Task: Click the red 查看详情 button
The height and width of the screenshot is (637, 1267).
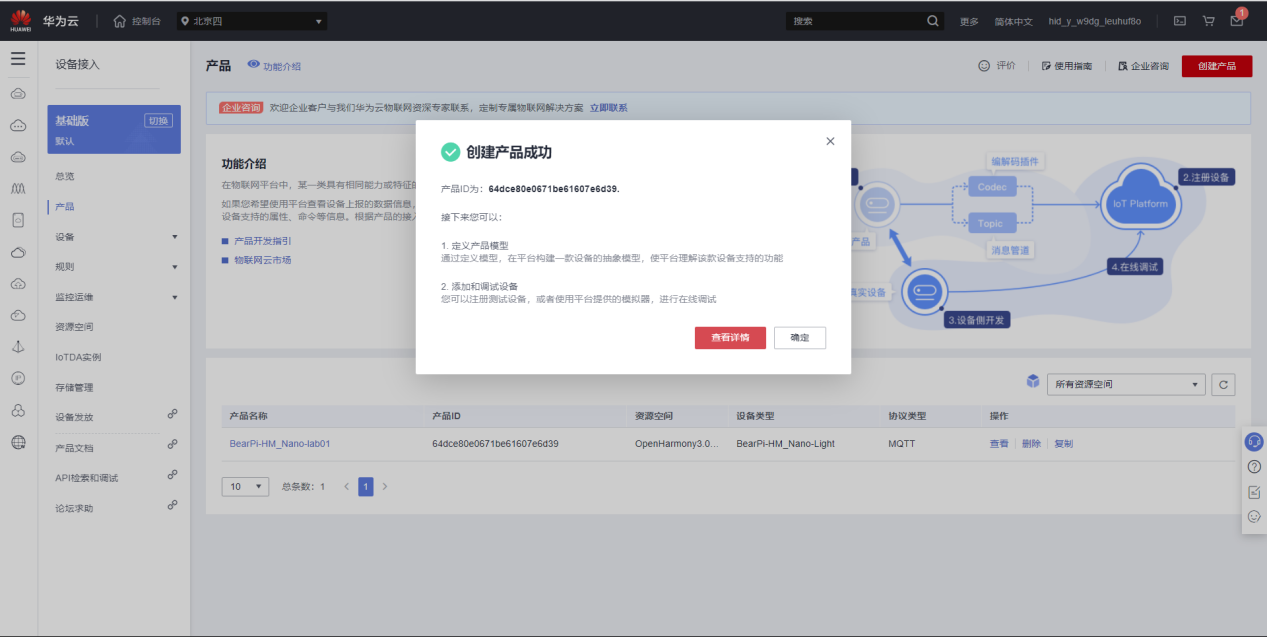Action: tap(730, 338)
